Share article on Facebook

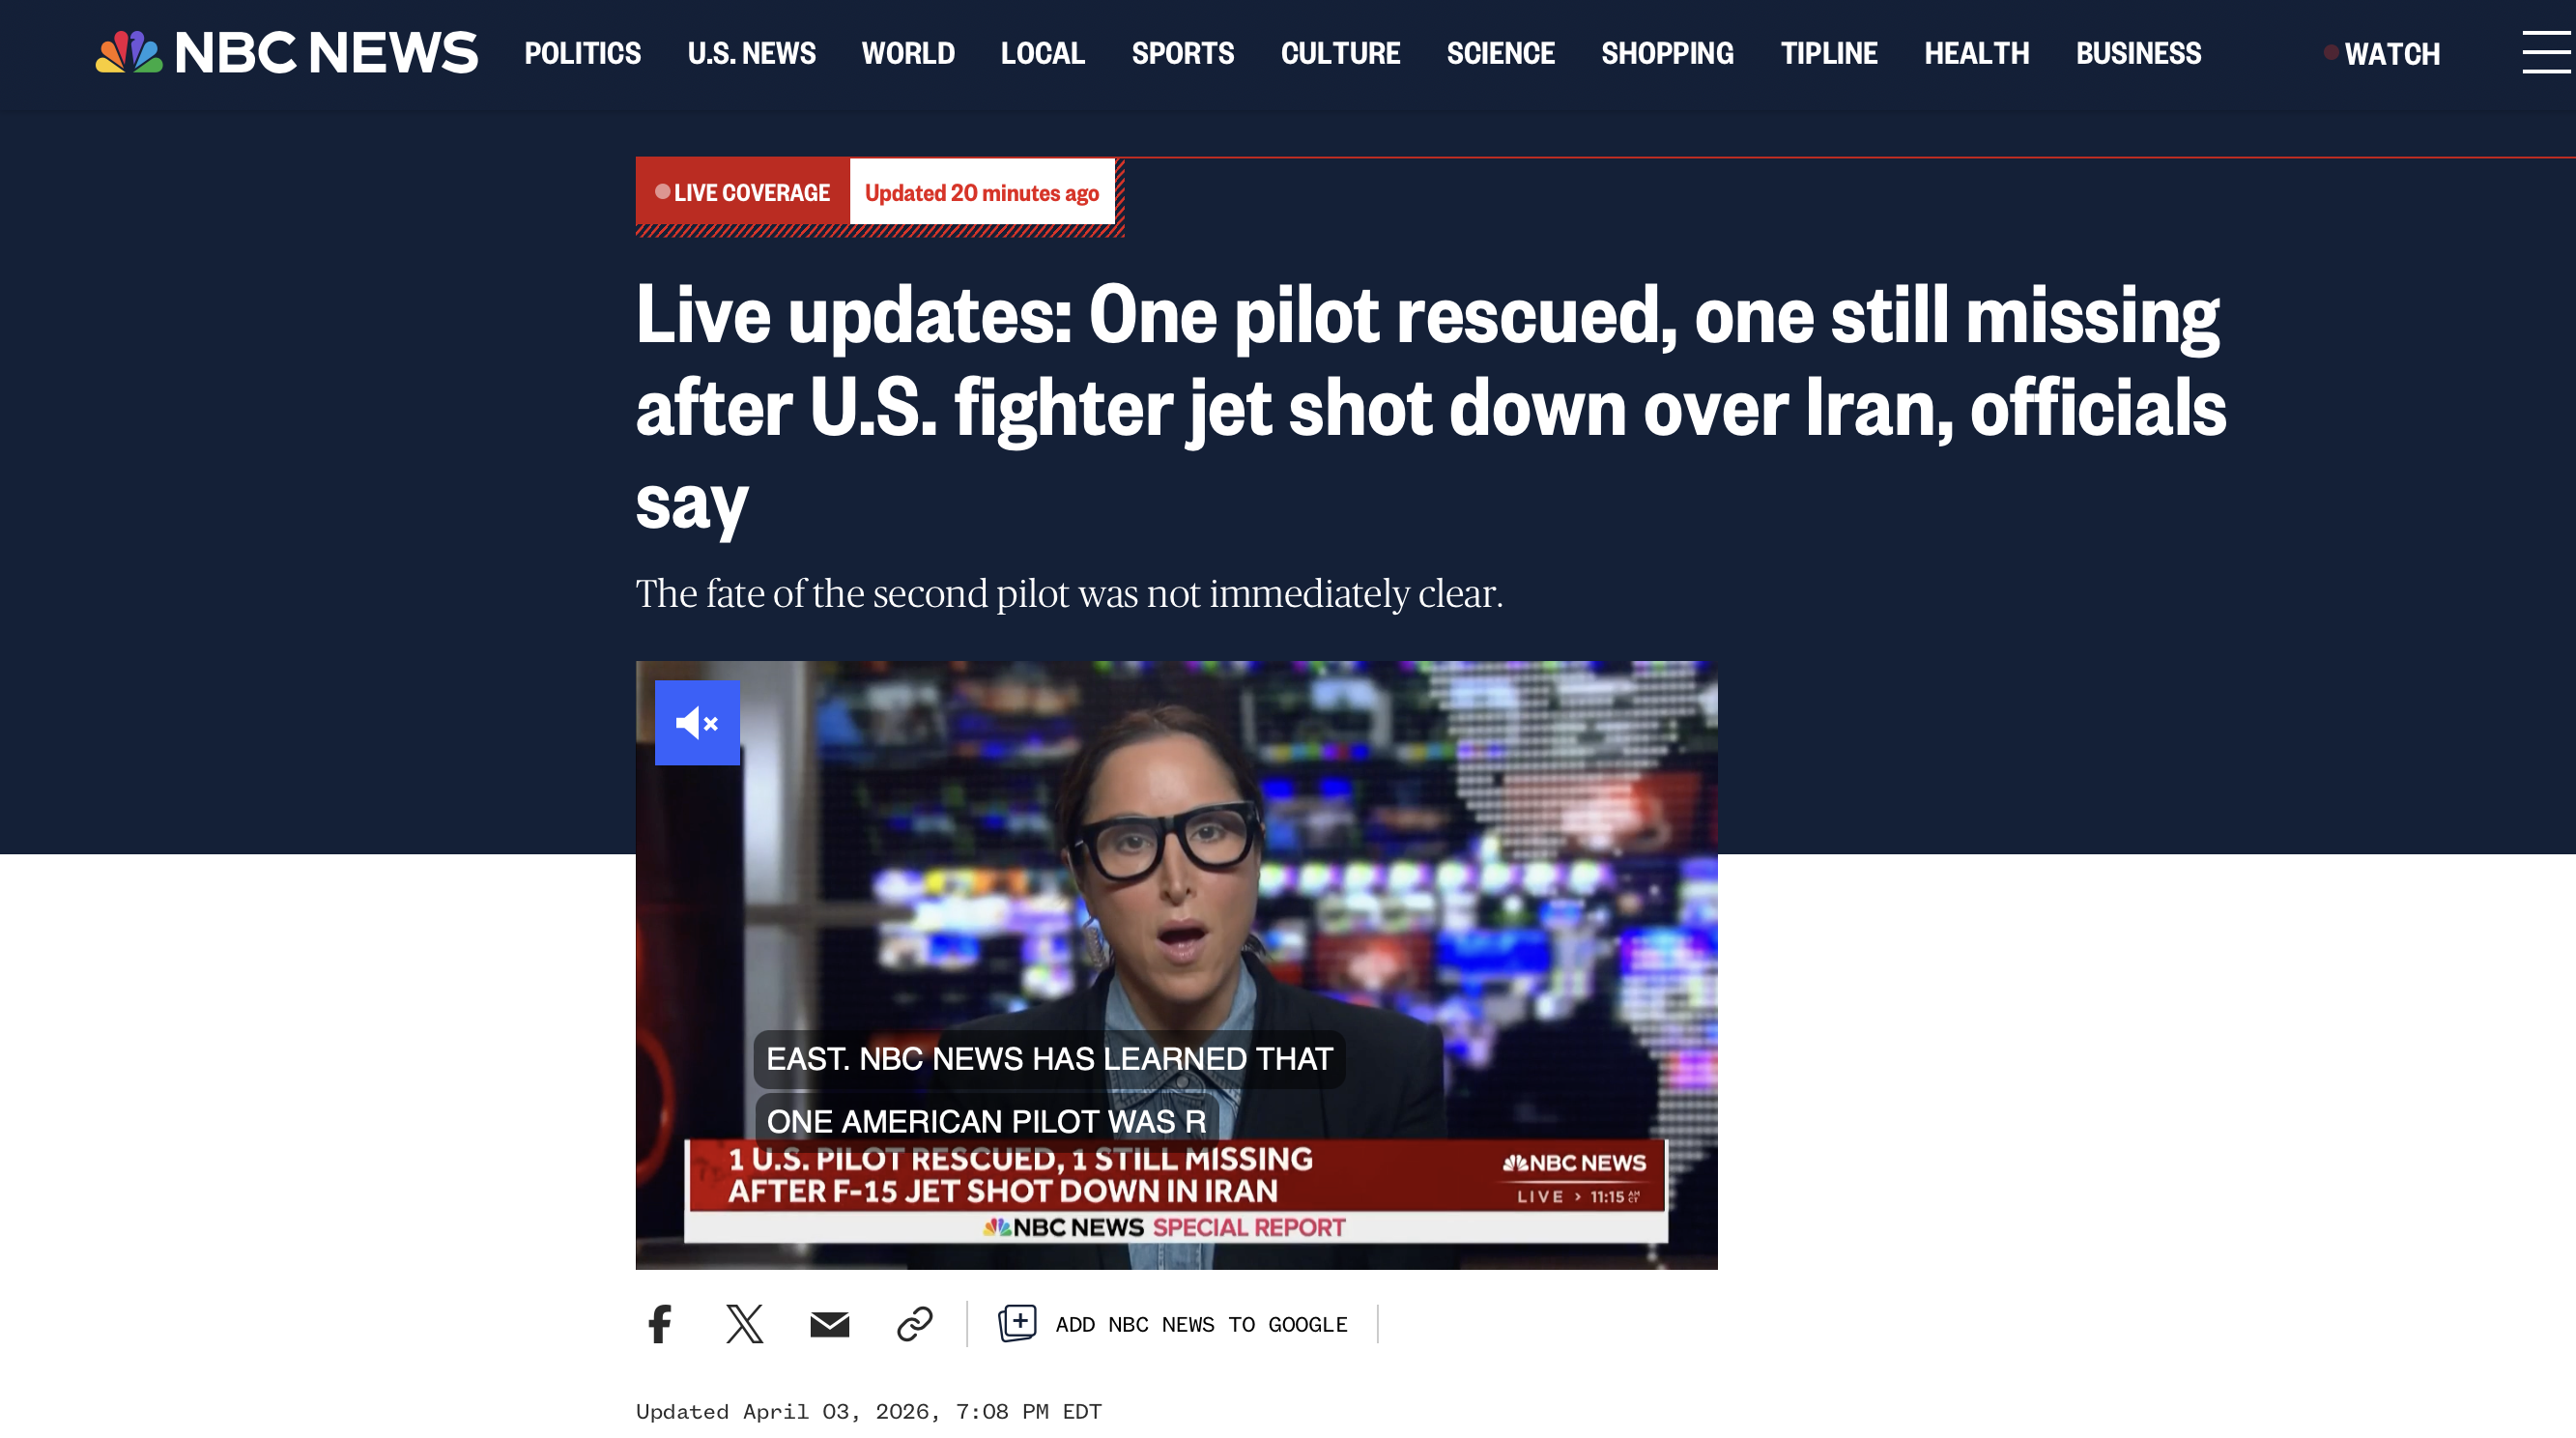pos(660,1323)
